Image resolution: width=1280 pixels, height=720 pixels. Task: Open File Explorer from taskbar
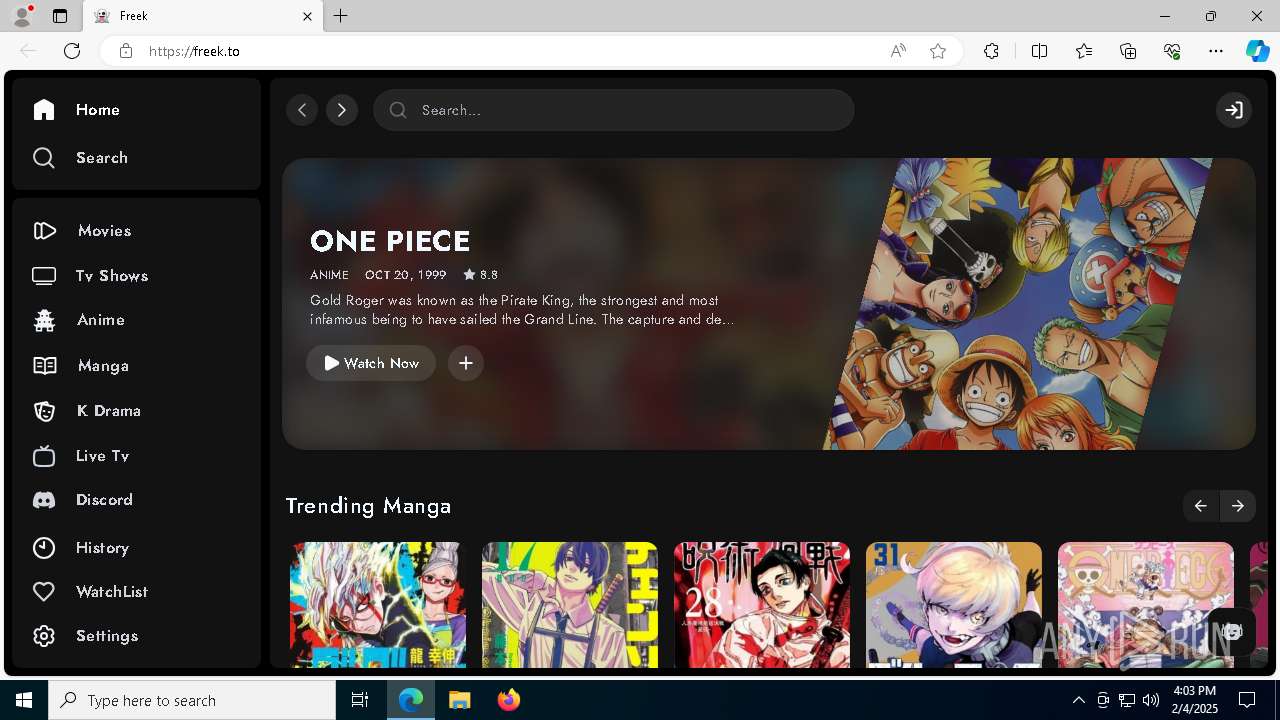click(x=459, y=700)
